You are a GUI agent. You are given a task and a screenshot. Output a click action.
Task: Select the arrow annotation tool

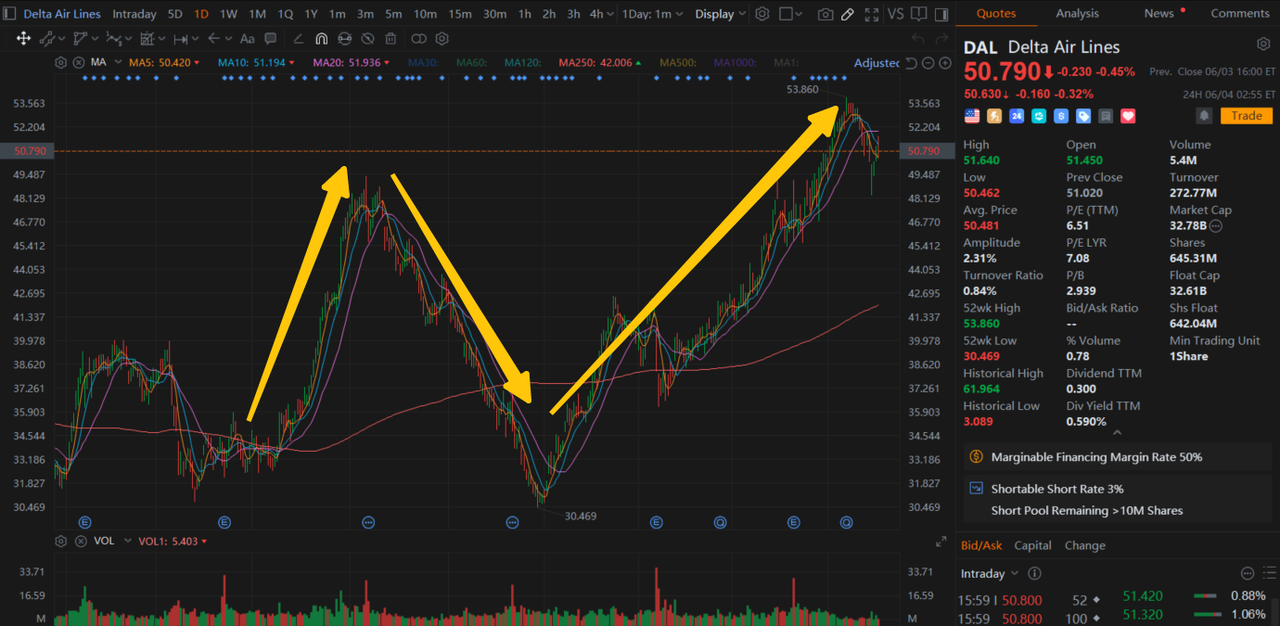point(215,39)
